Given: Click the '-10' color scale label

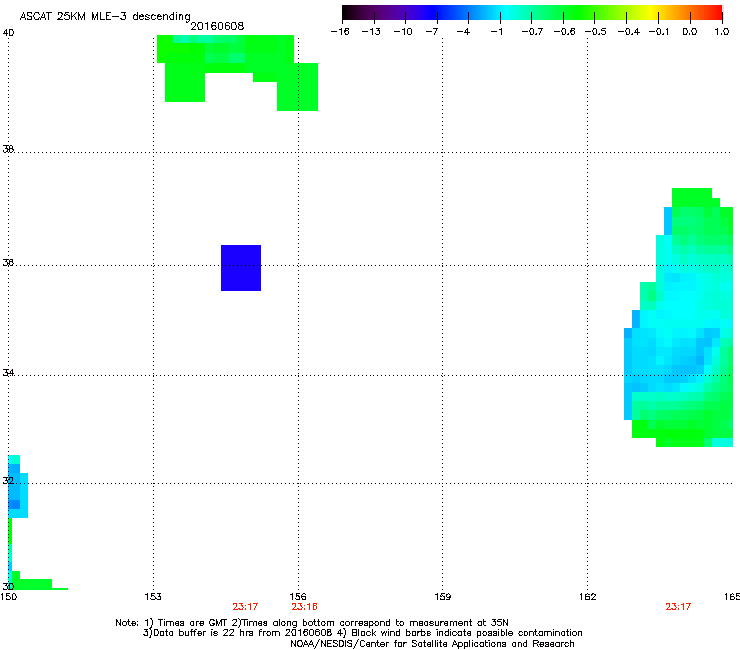Looking at the screenshot, I should pyautogui.click(x=403, y=32).
